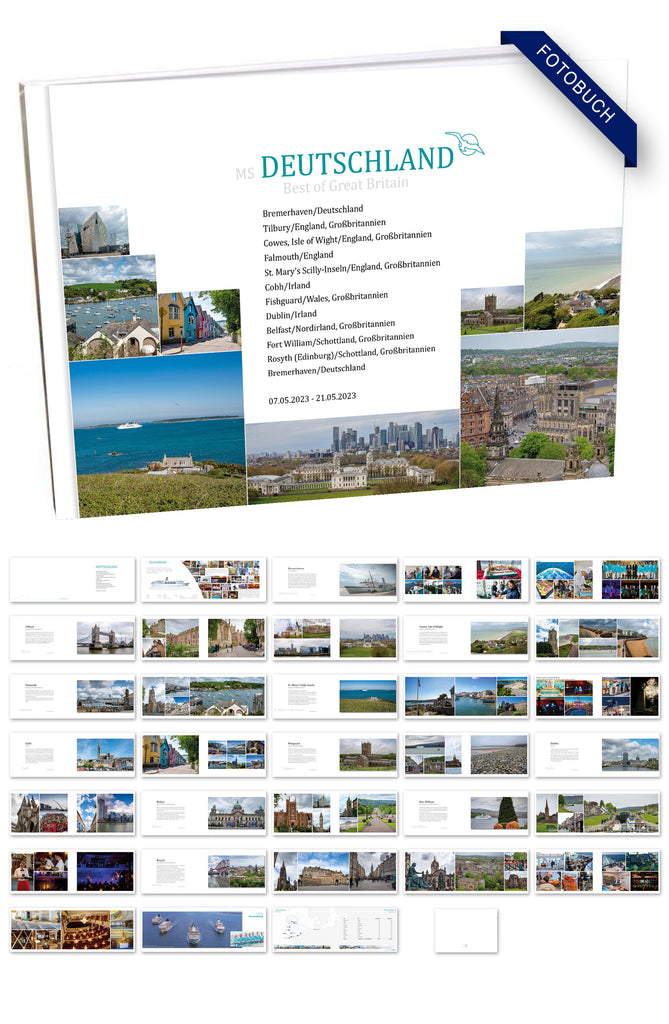
Task: Open the title page spread thumbnail
Action: pyautogui.click(x=73, y=579)
